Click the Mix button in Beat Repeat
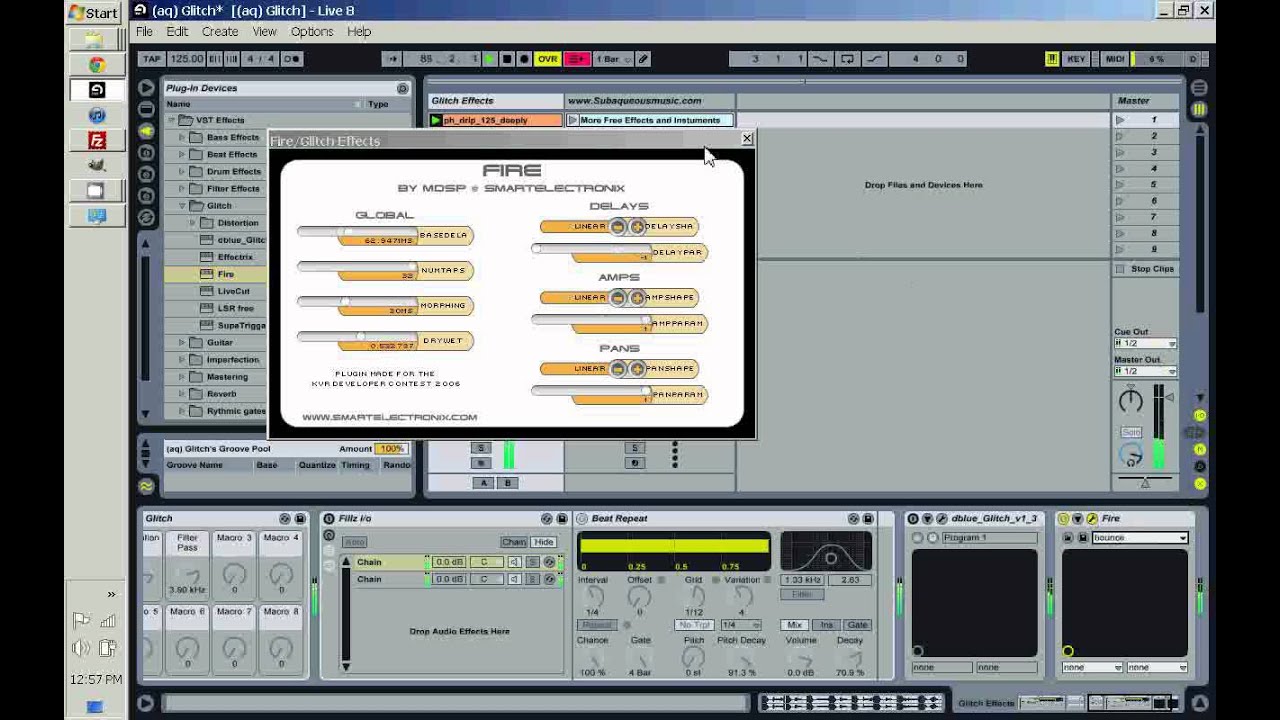 coord(794,625)
